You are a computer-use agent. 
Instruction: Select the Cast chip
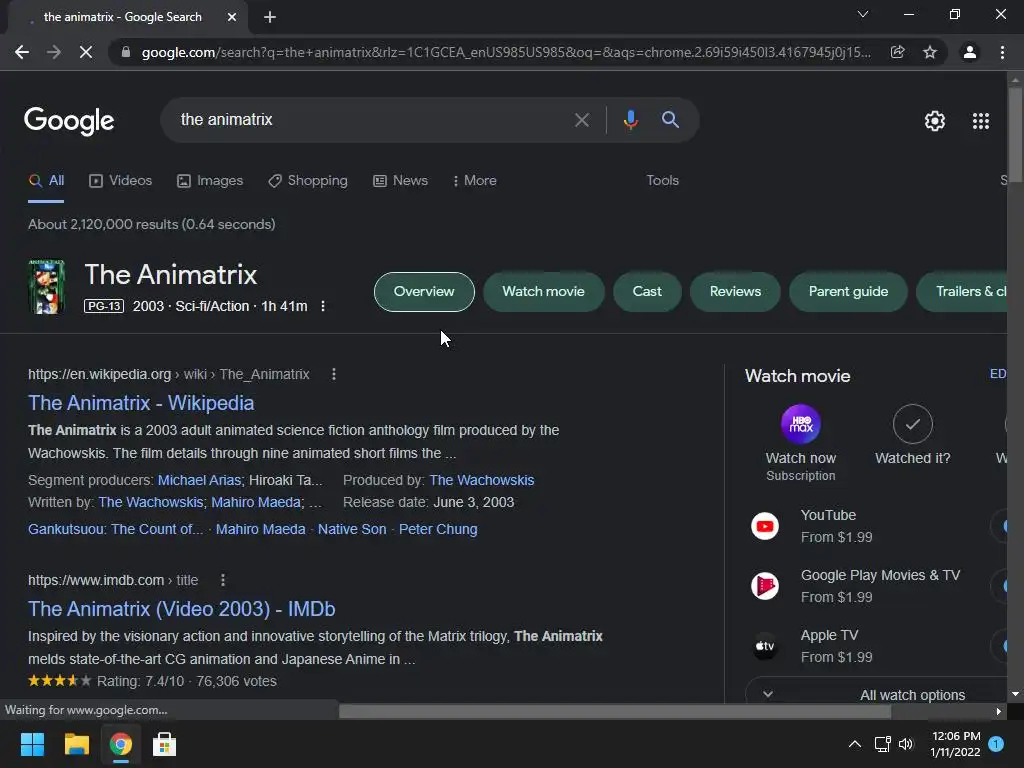(647, 292)
